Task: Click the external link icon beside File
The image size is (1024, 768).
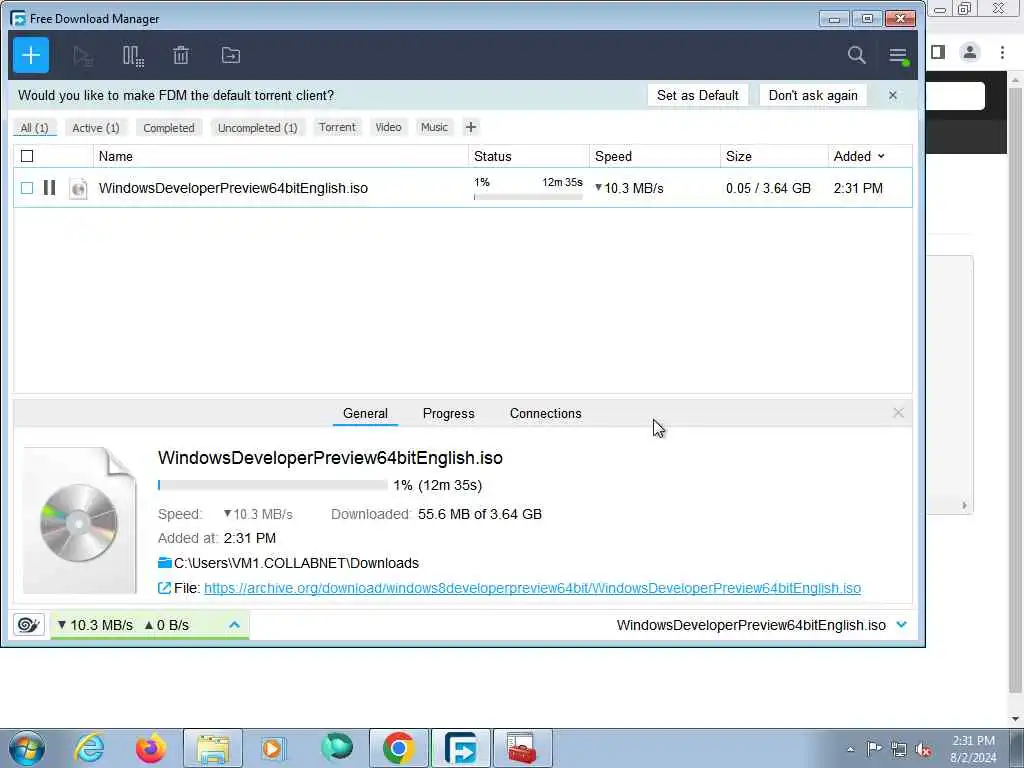Action: pos(165,588)
